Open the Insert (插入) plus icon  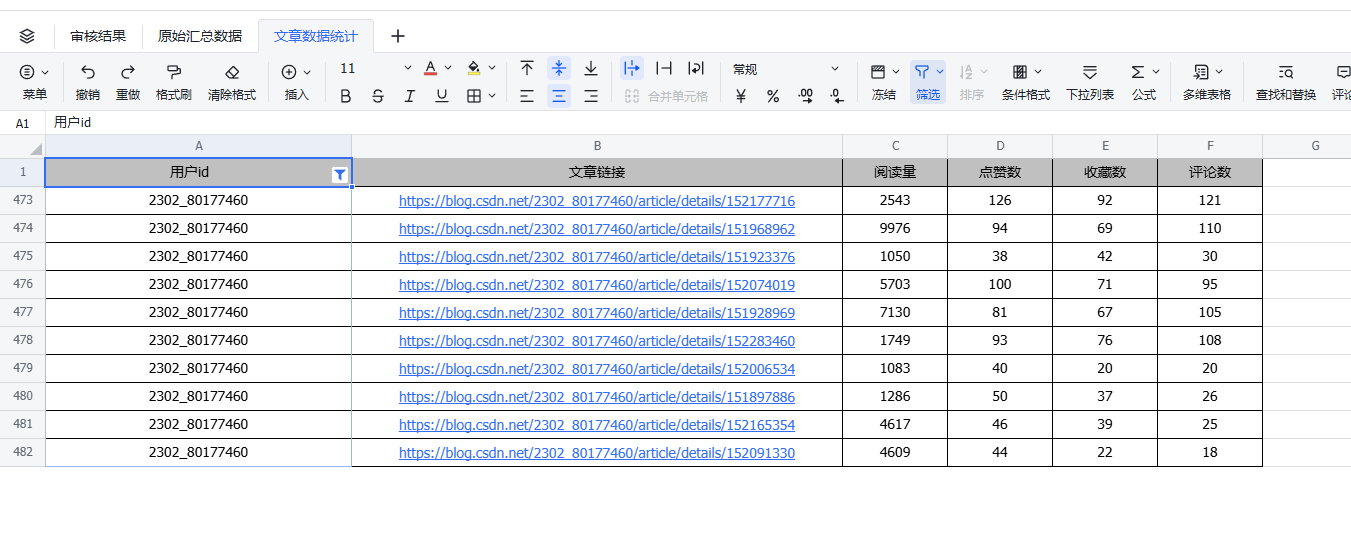(x=289, y=72)
